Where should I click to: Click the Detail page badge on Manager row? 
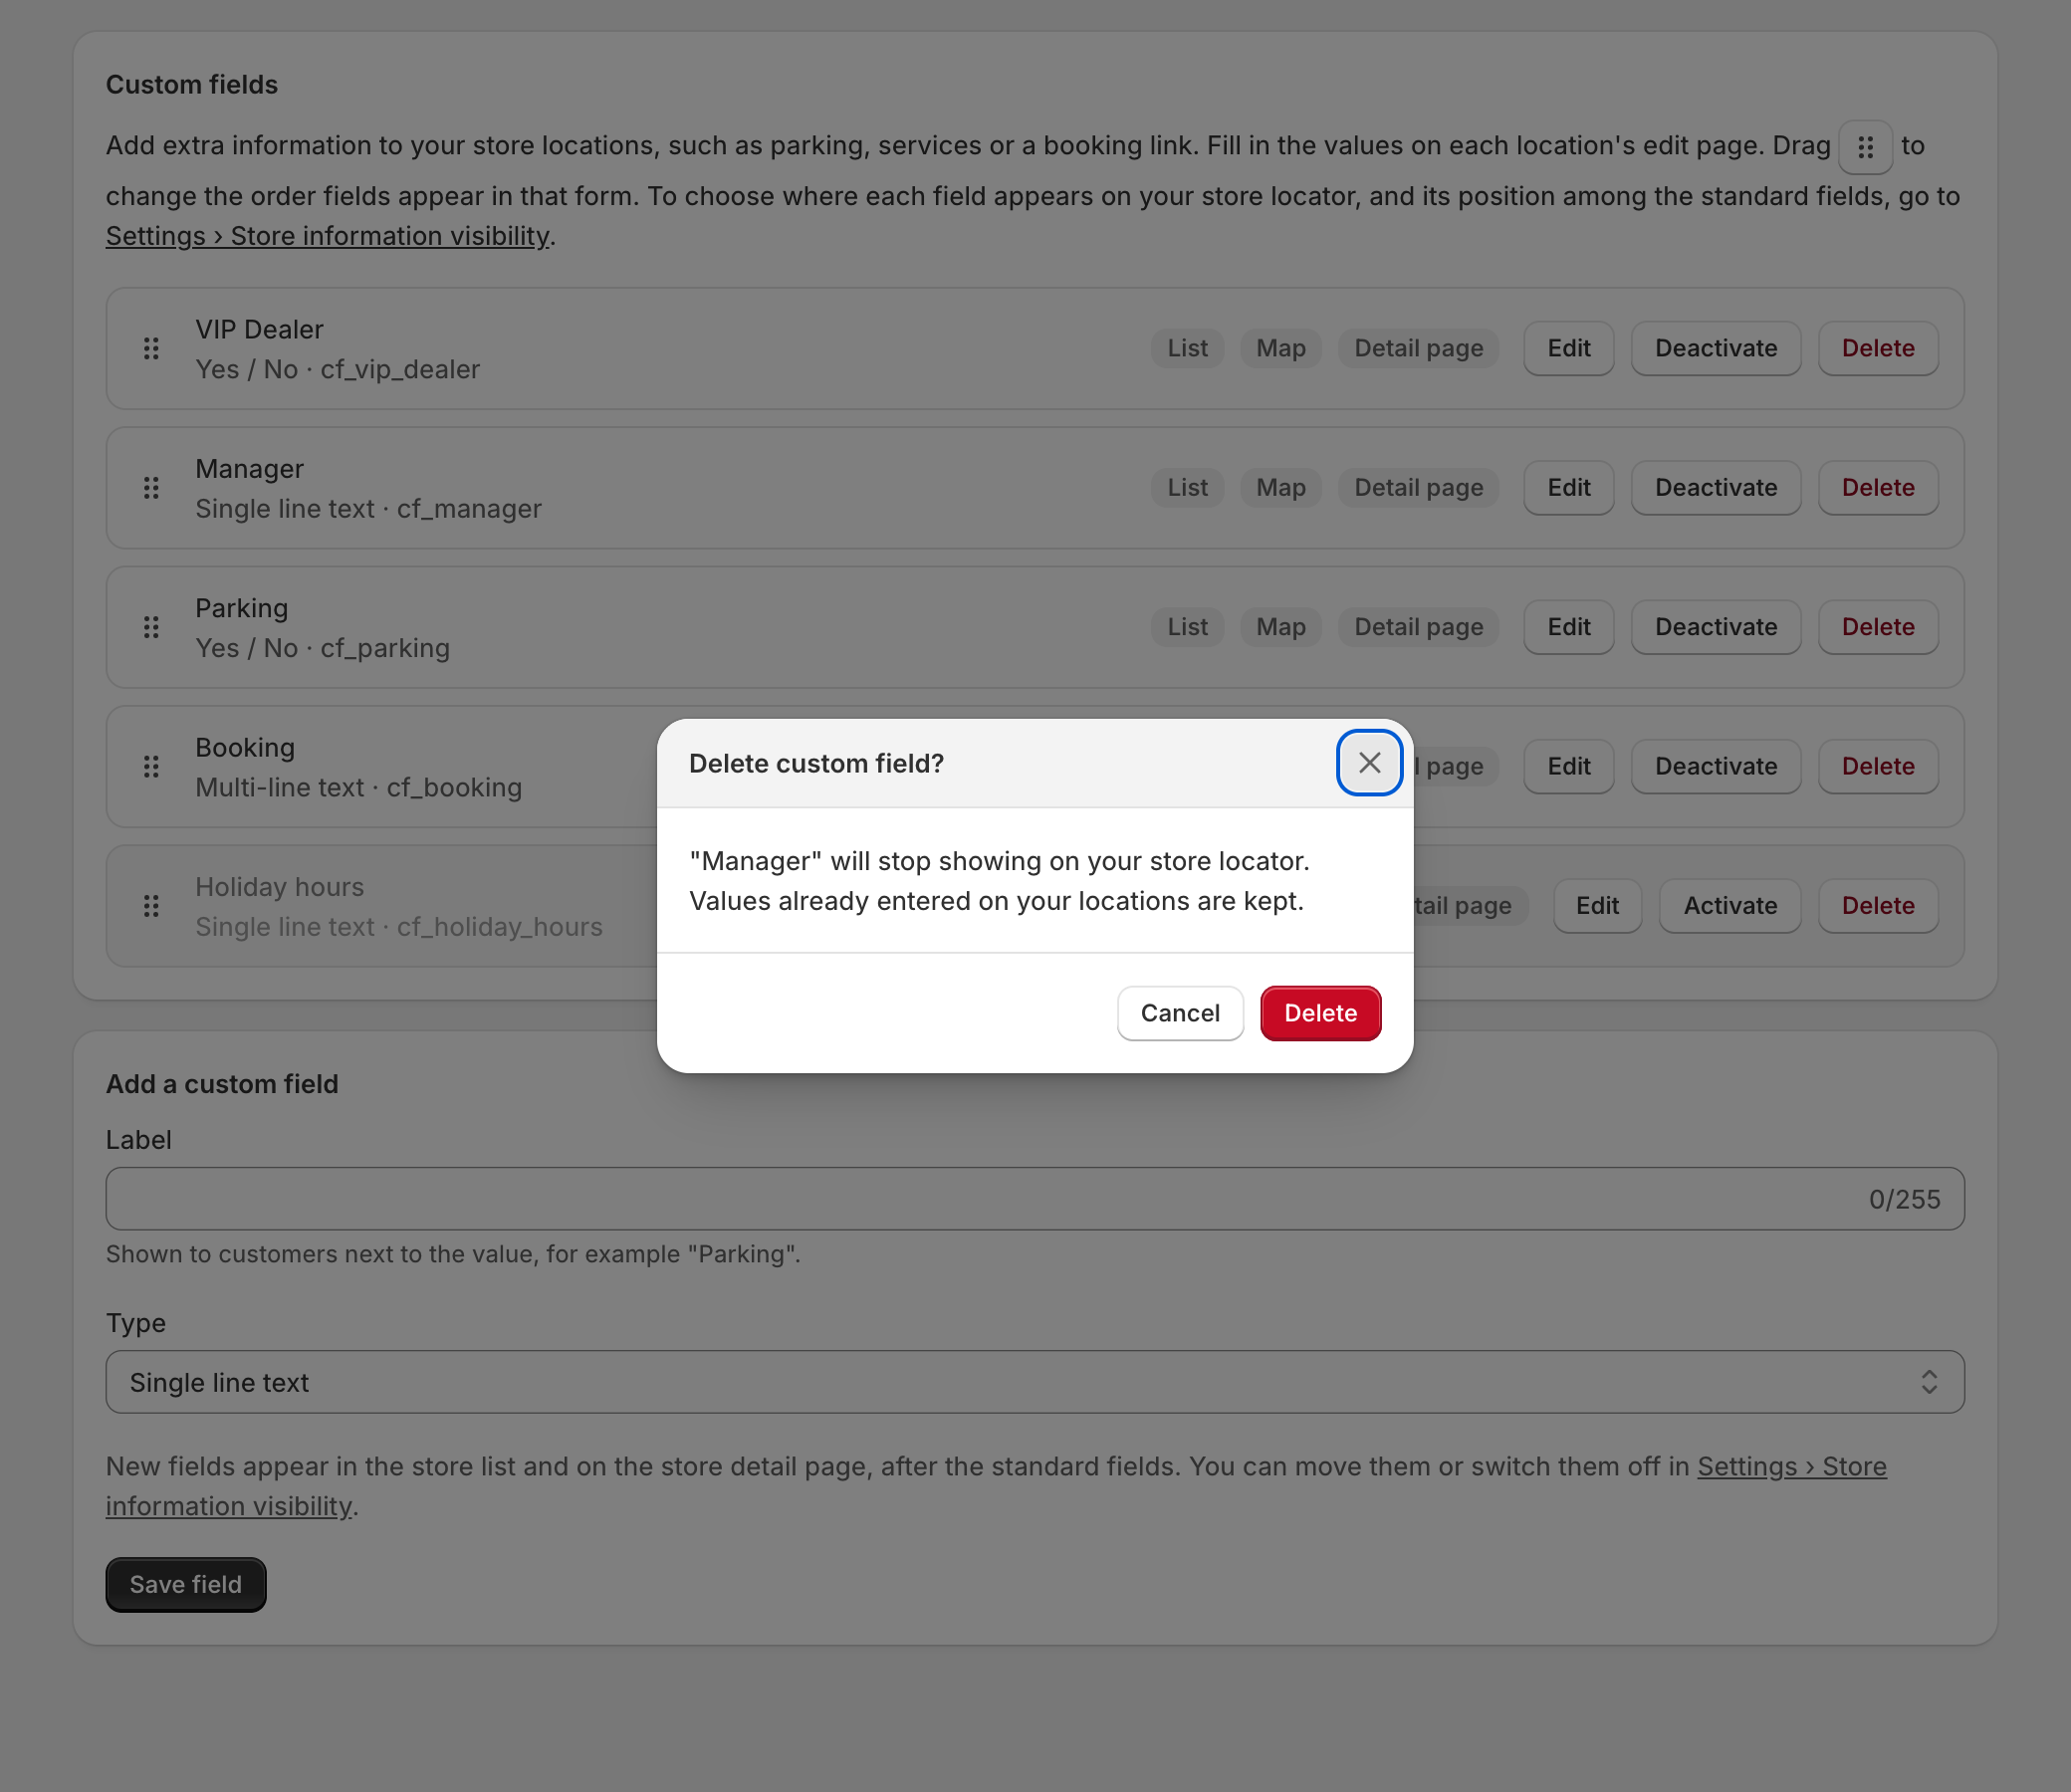[1418, 488]
